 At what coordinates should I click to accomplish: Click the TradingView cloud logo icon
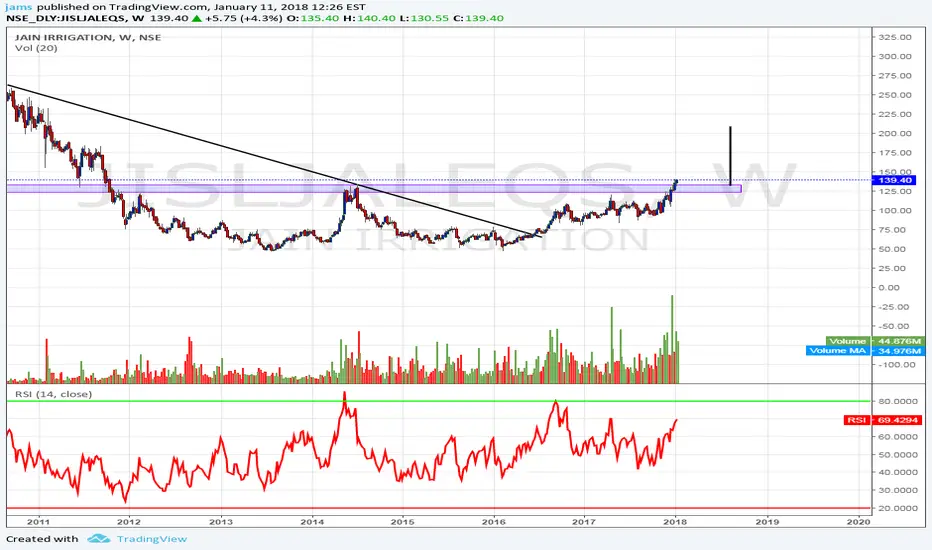99,539
